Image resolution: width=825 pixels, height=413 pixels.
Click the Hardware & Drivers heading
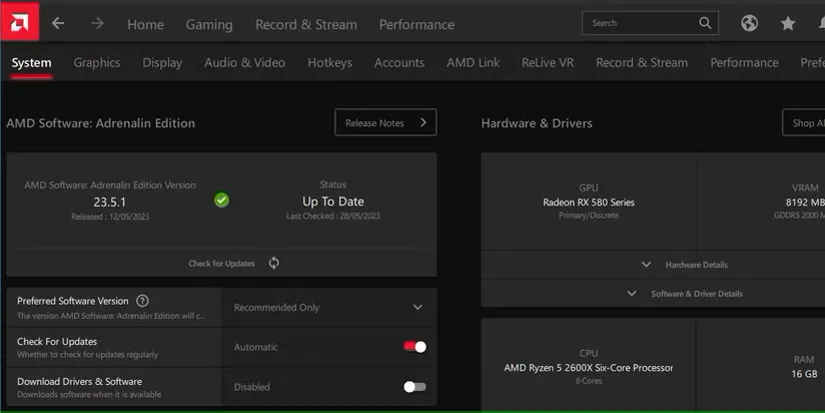537,123
